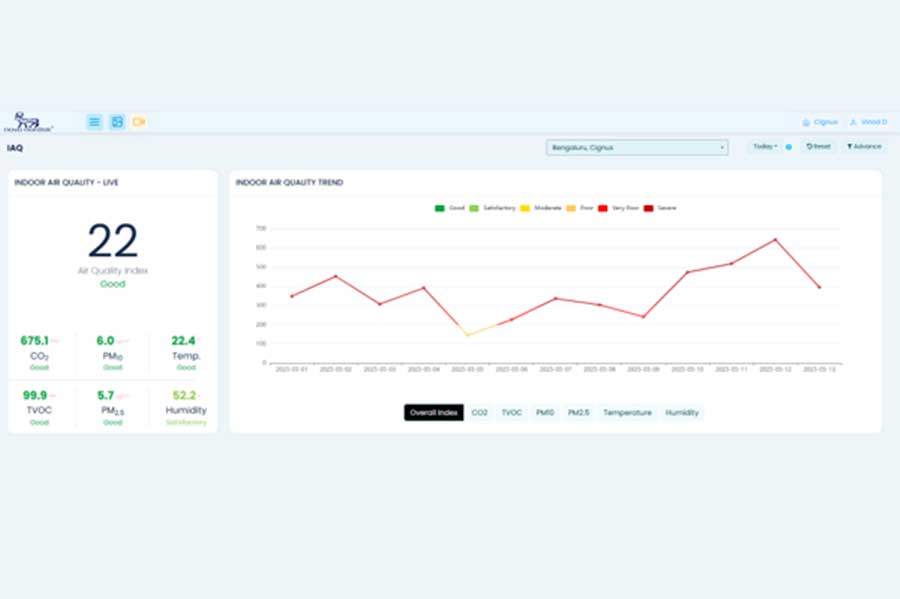Switch to the CO2 trend tab

[x=480, y=412]
